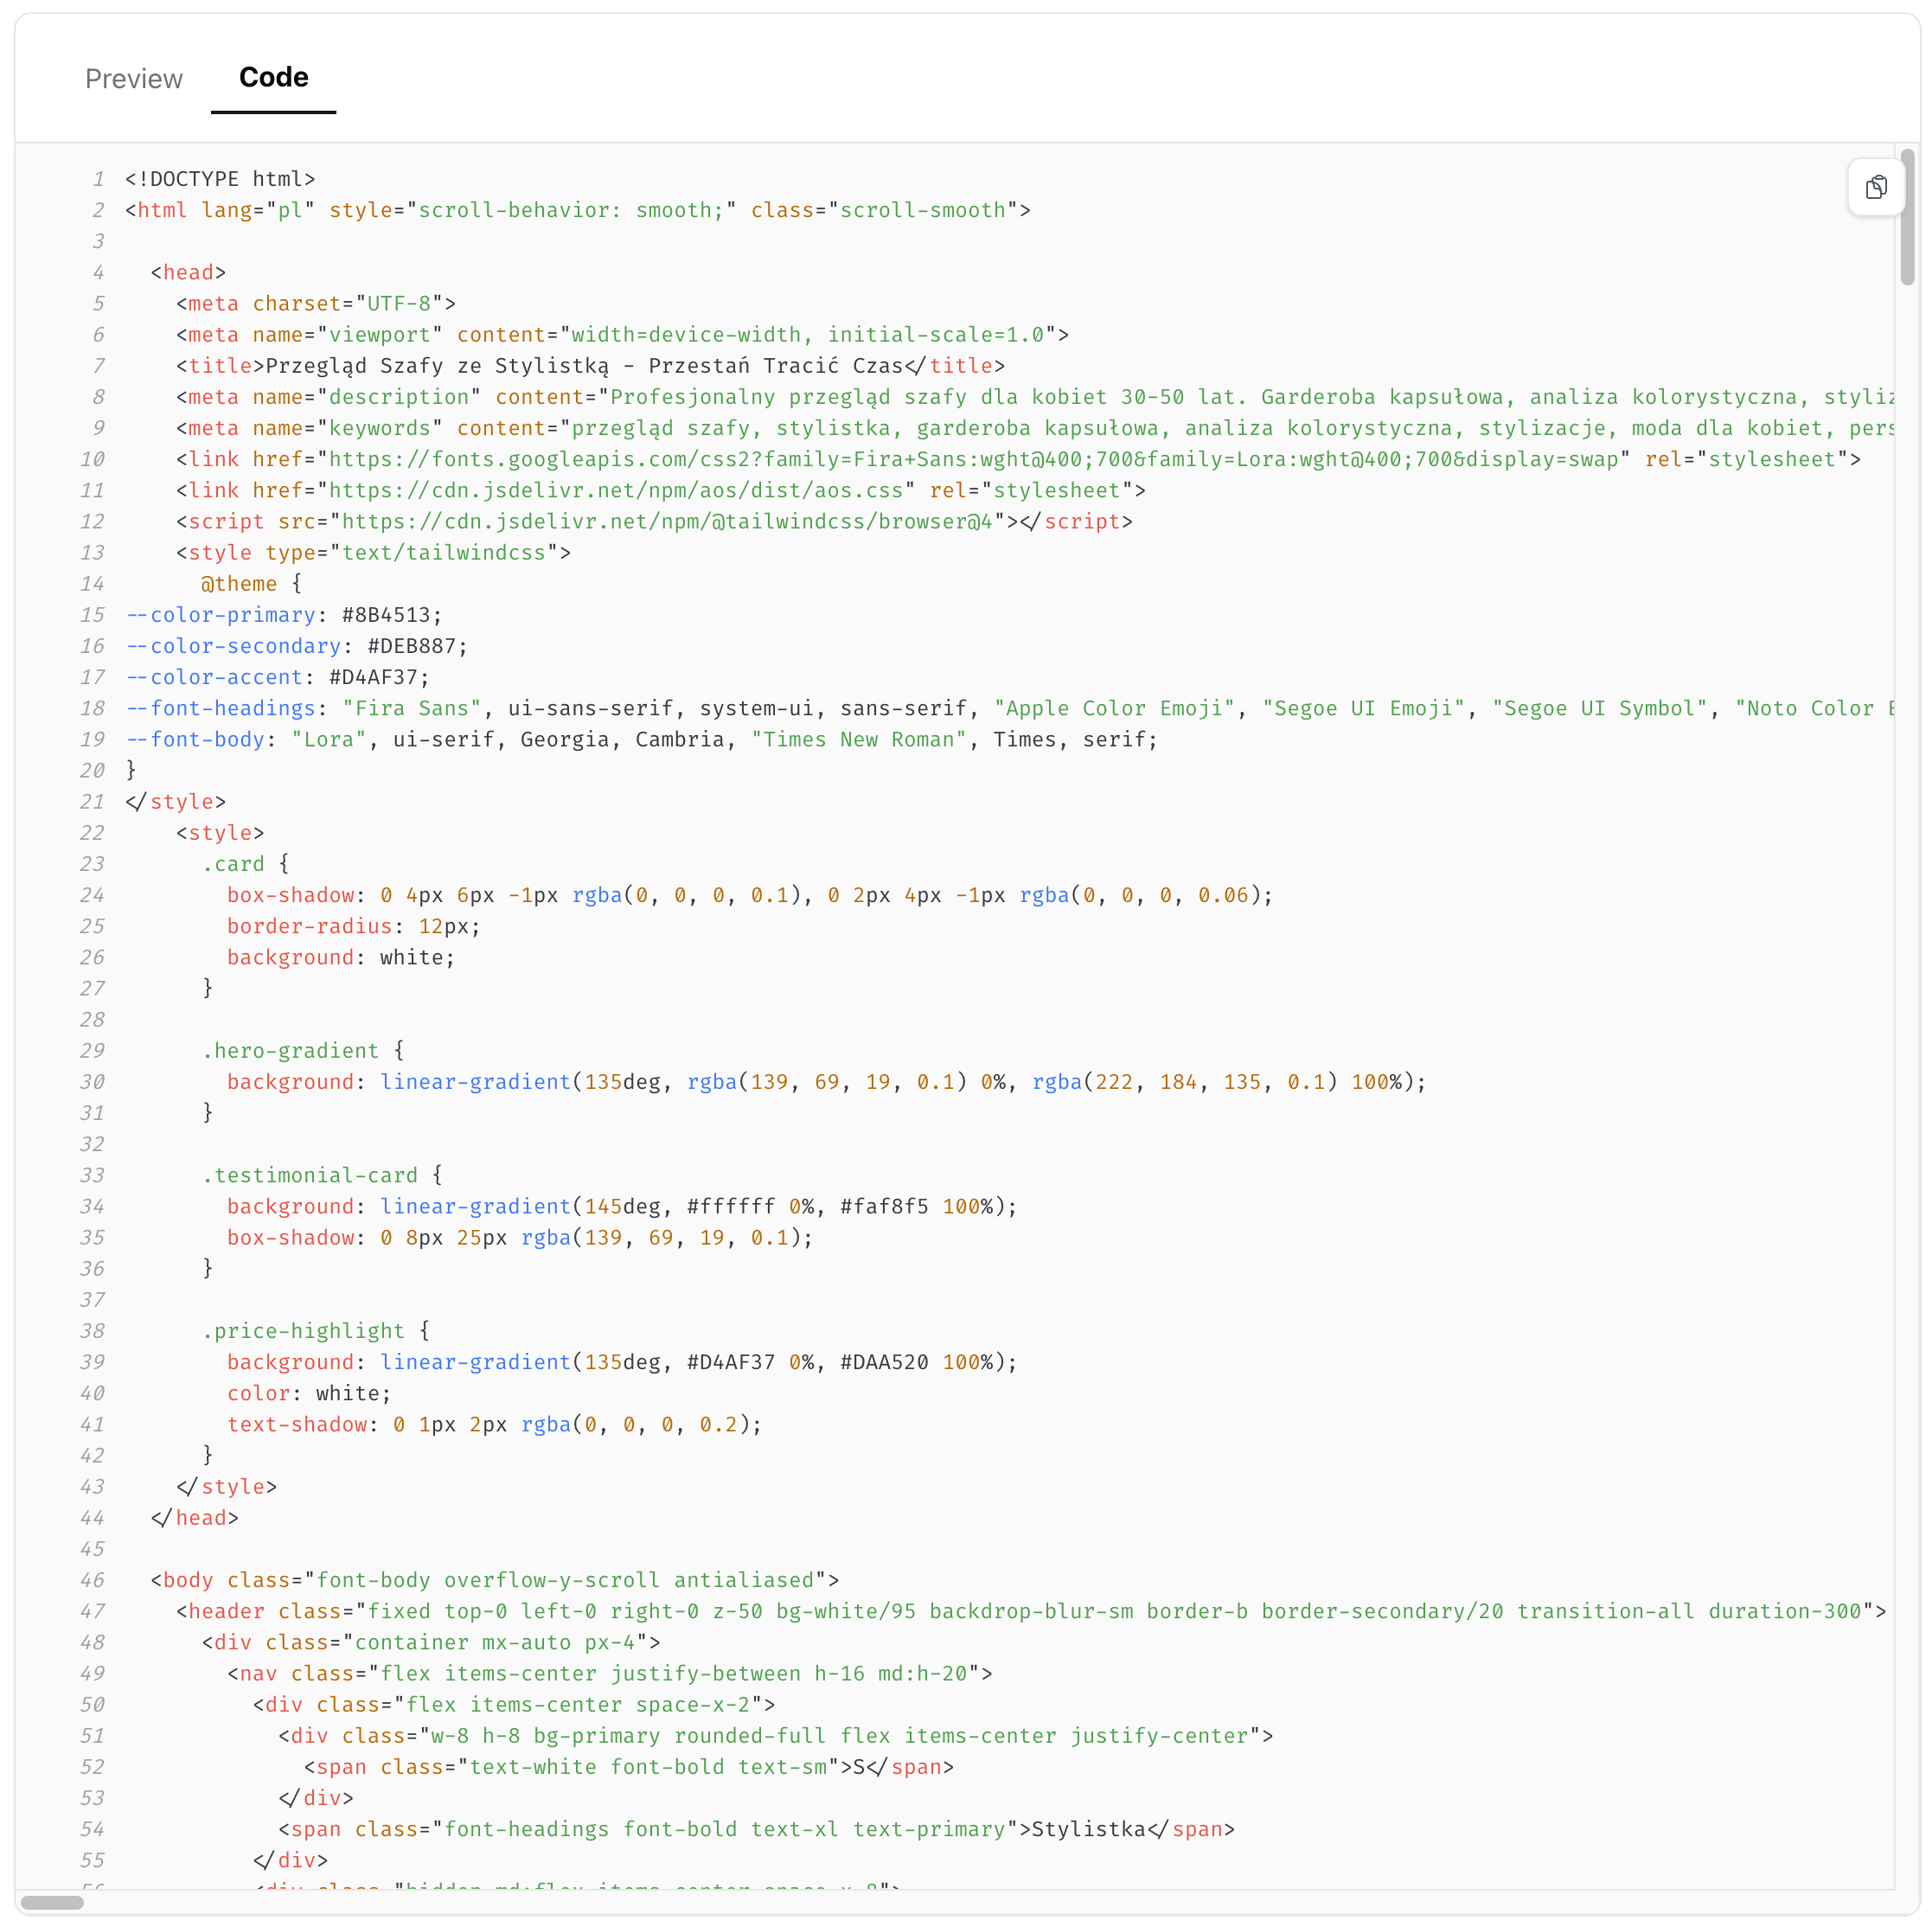Click the Stylistka span text
The image size is (1932, 1927).
click(1088, 1829)
